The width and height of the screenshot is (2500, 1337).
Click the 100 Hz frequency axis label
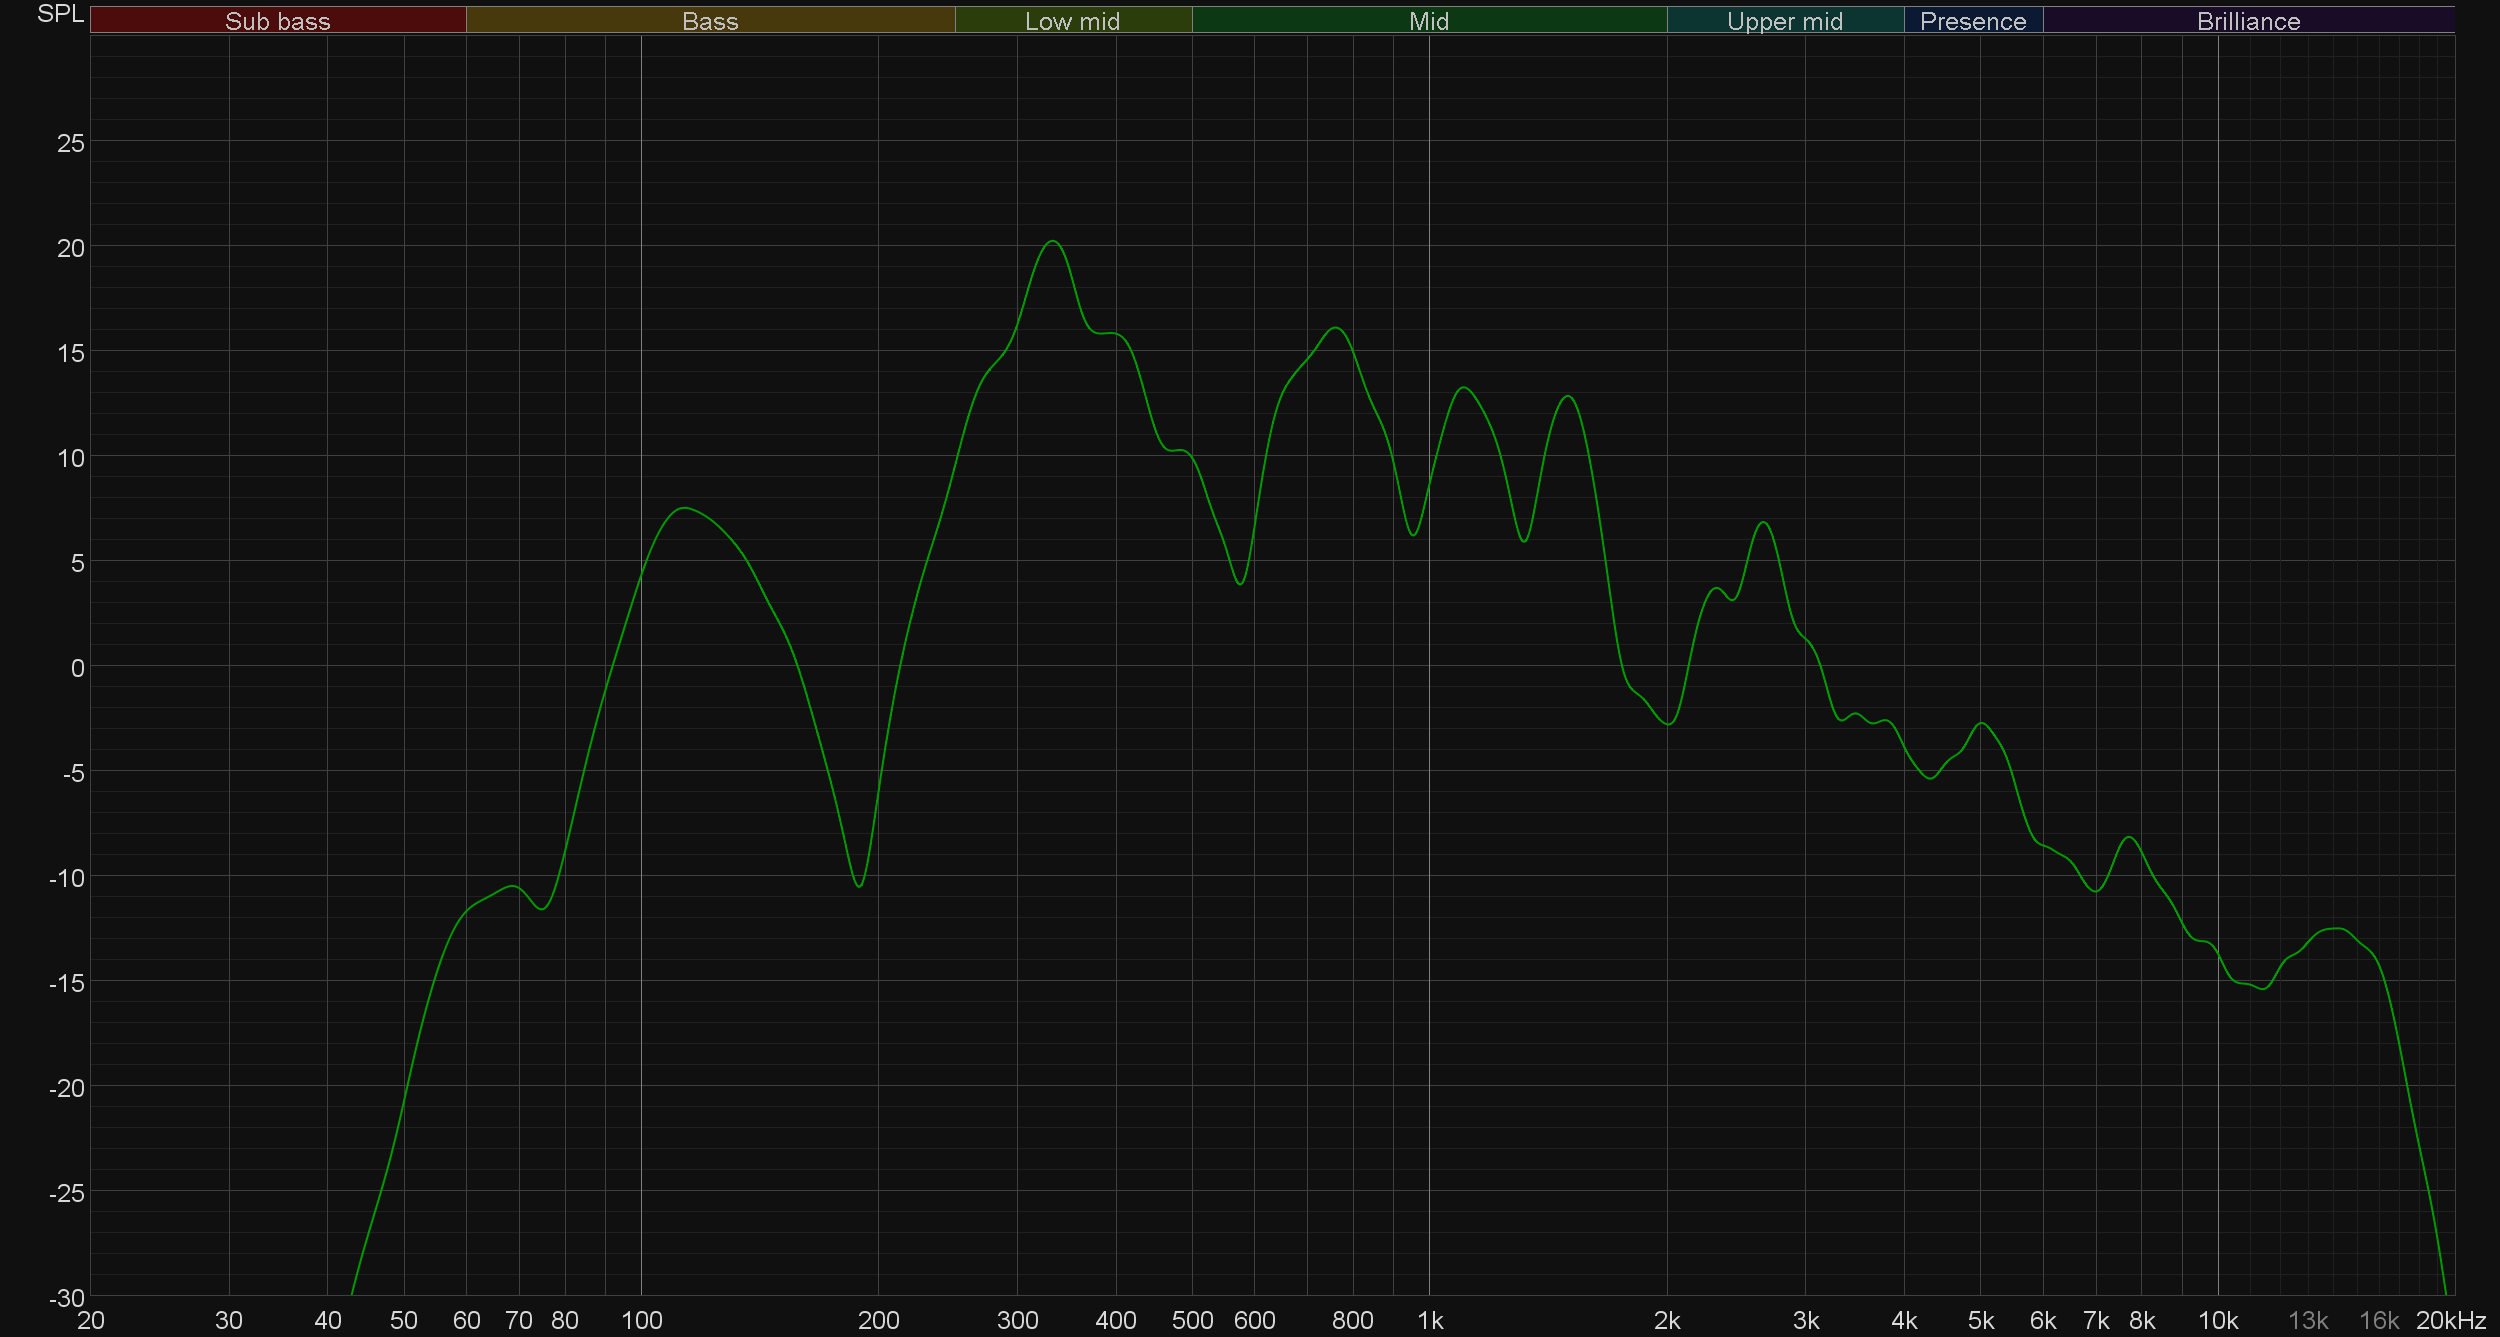tap(641, 1321)
